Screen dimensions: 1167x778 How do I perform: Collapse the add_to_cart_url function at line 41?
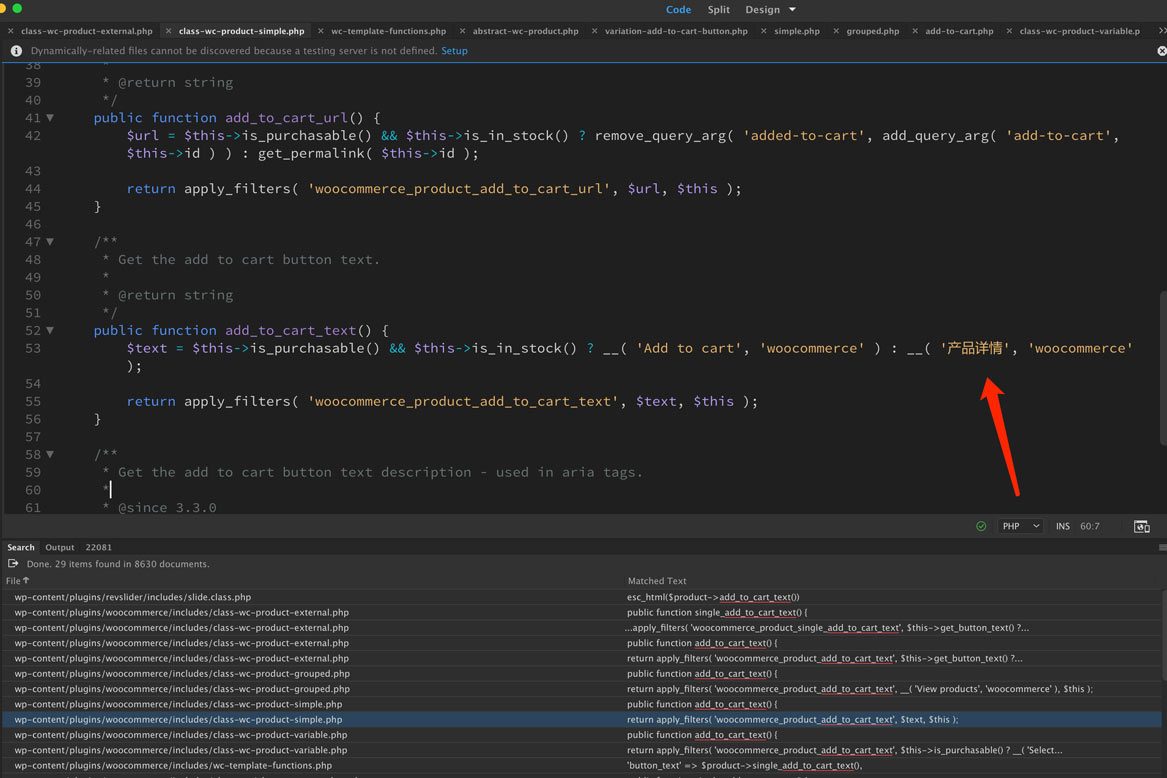(x=50, y=118)
